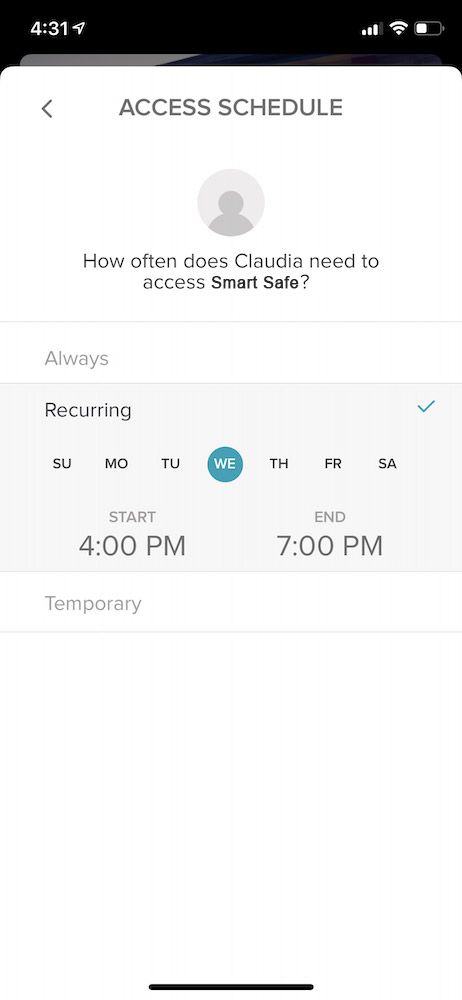Image resolution: width=462 pixels, height=1000 pixels.
Task: Toggle Sunday (SU) day selection
Action: [x=62, y=464]
